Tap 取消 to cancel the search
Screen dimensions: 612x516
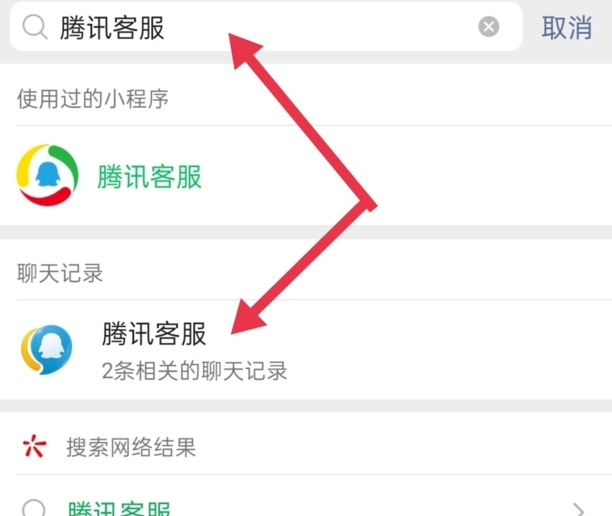(567, 27)
